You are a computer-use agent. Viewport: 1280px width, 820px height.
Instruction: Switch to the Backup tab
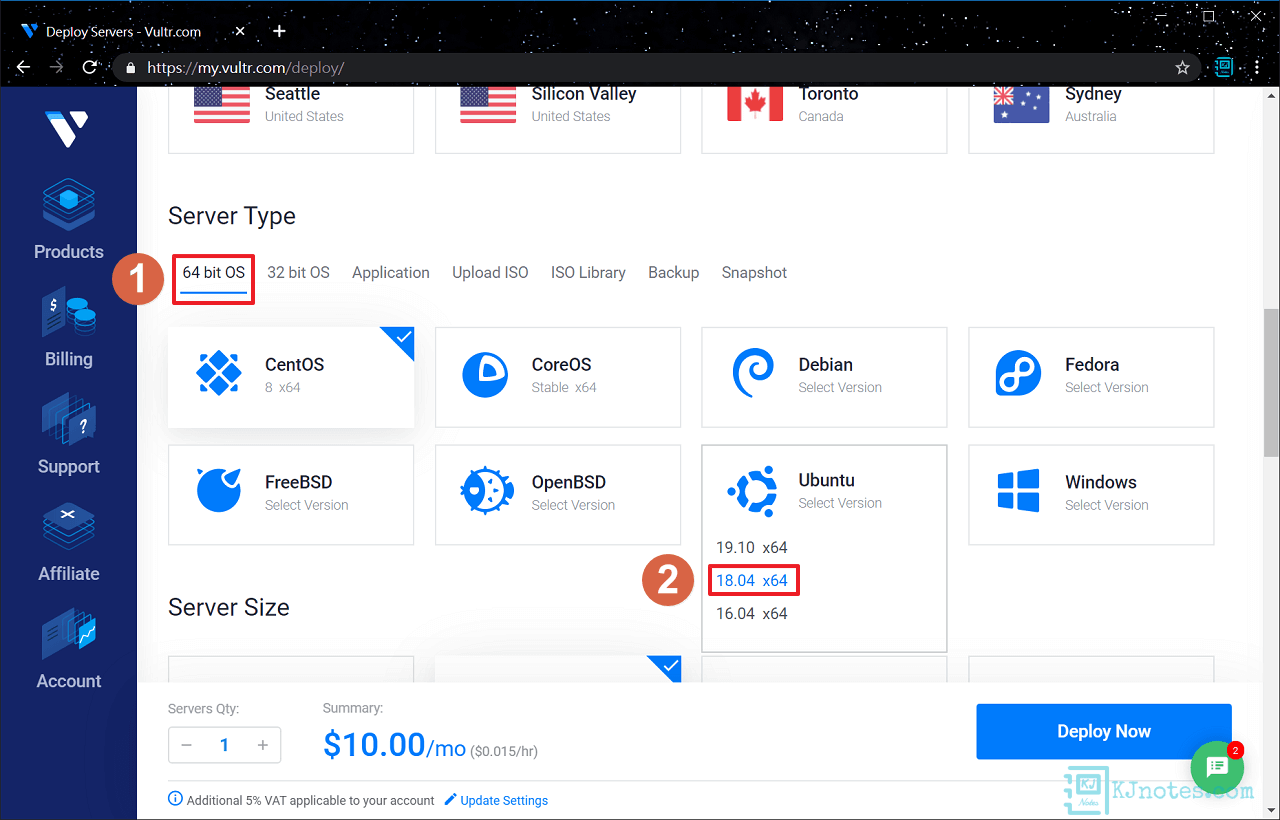[673, 272]
